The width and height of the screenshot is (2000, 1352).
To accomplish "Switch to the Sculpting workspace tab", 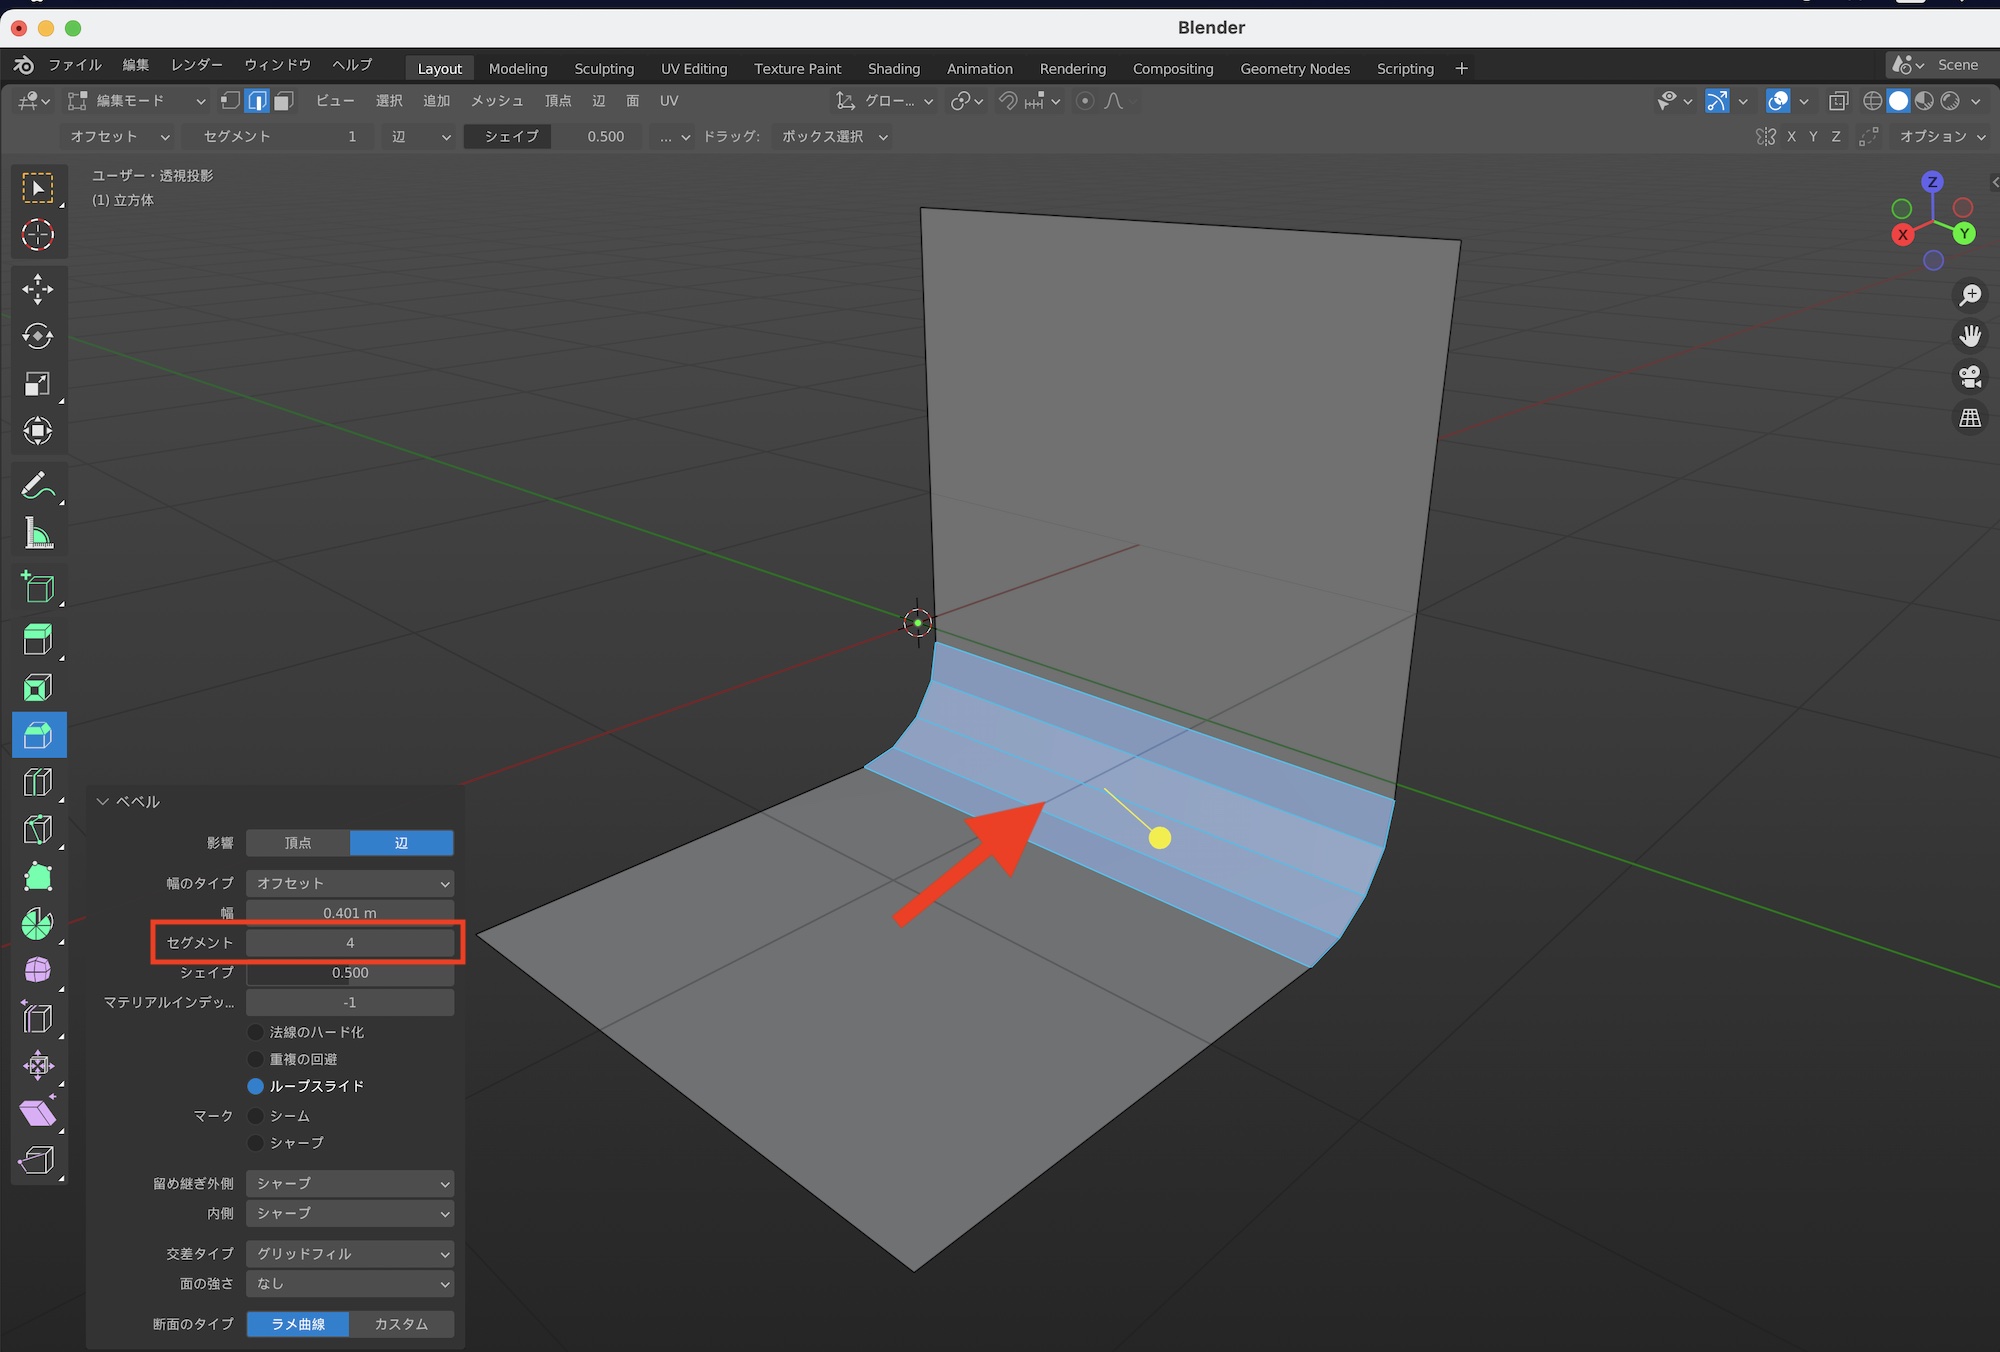I will (603, 69).
